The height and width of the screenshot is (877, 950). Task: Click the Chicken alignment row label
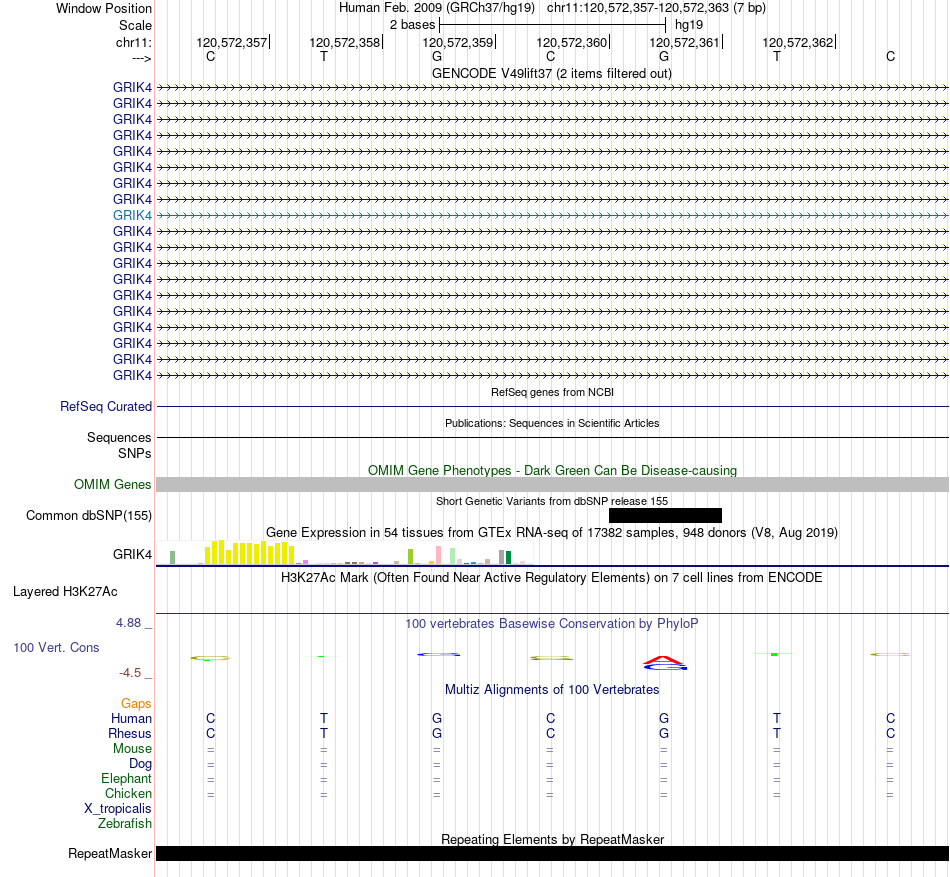coord(128,793)
